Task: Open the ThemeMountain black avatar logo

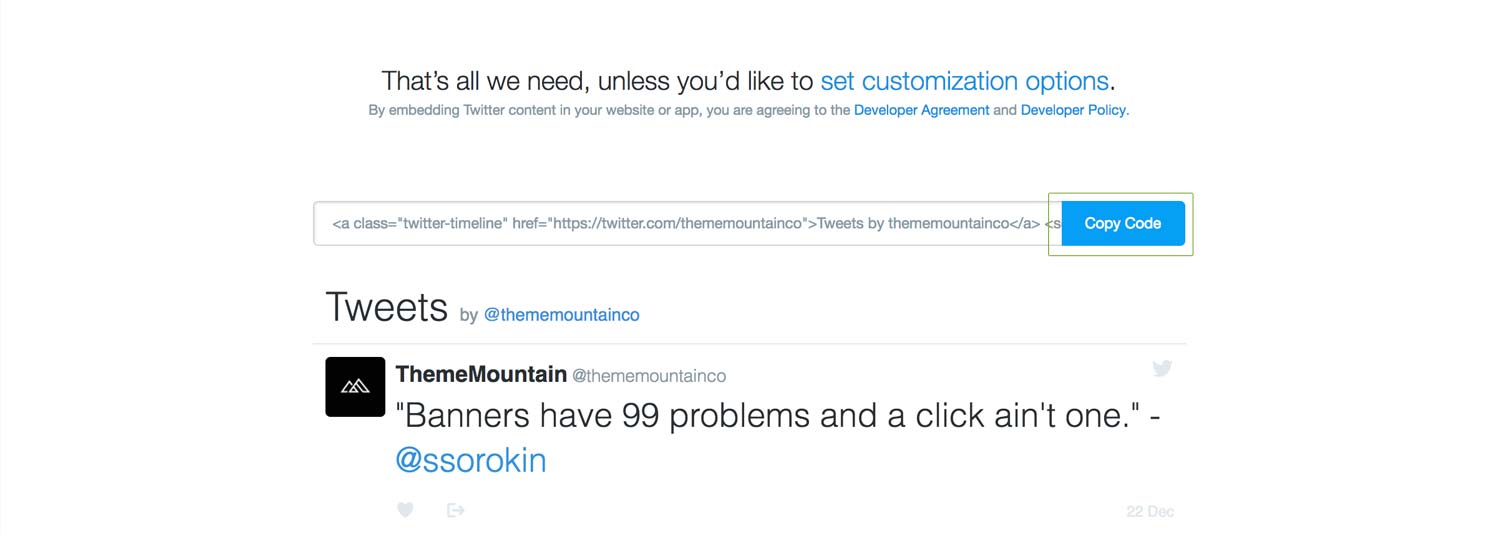Action: (355, 386)
